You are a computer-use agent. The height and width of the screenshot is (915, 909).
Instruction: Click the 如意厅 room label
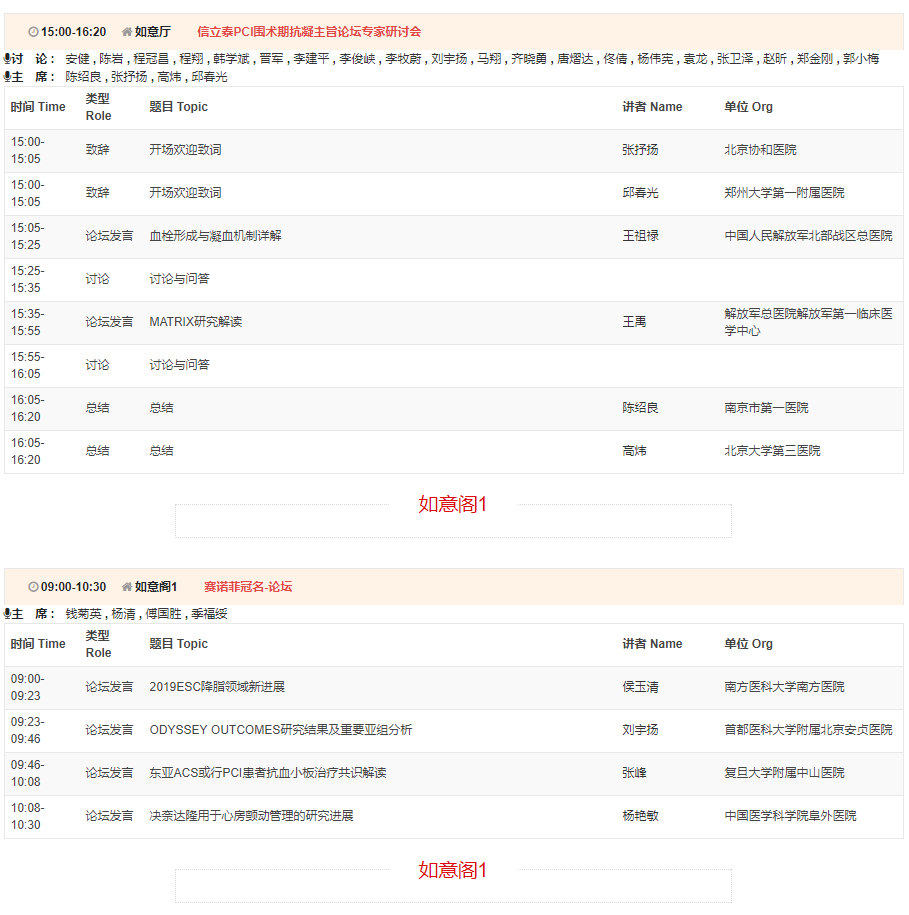coord(153,32)
